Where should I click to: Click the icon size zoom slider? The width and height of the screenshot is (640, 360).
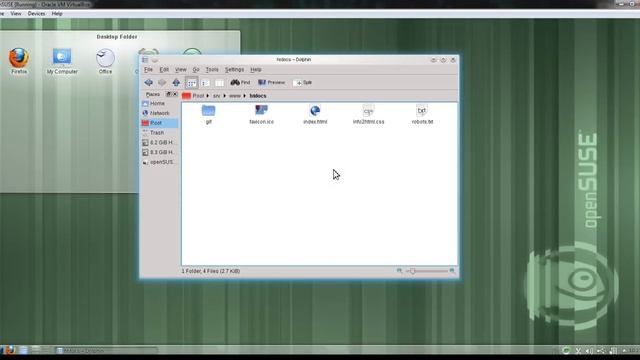tap(427, 271)
